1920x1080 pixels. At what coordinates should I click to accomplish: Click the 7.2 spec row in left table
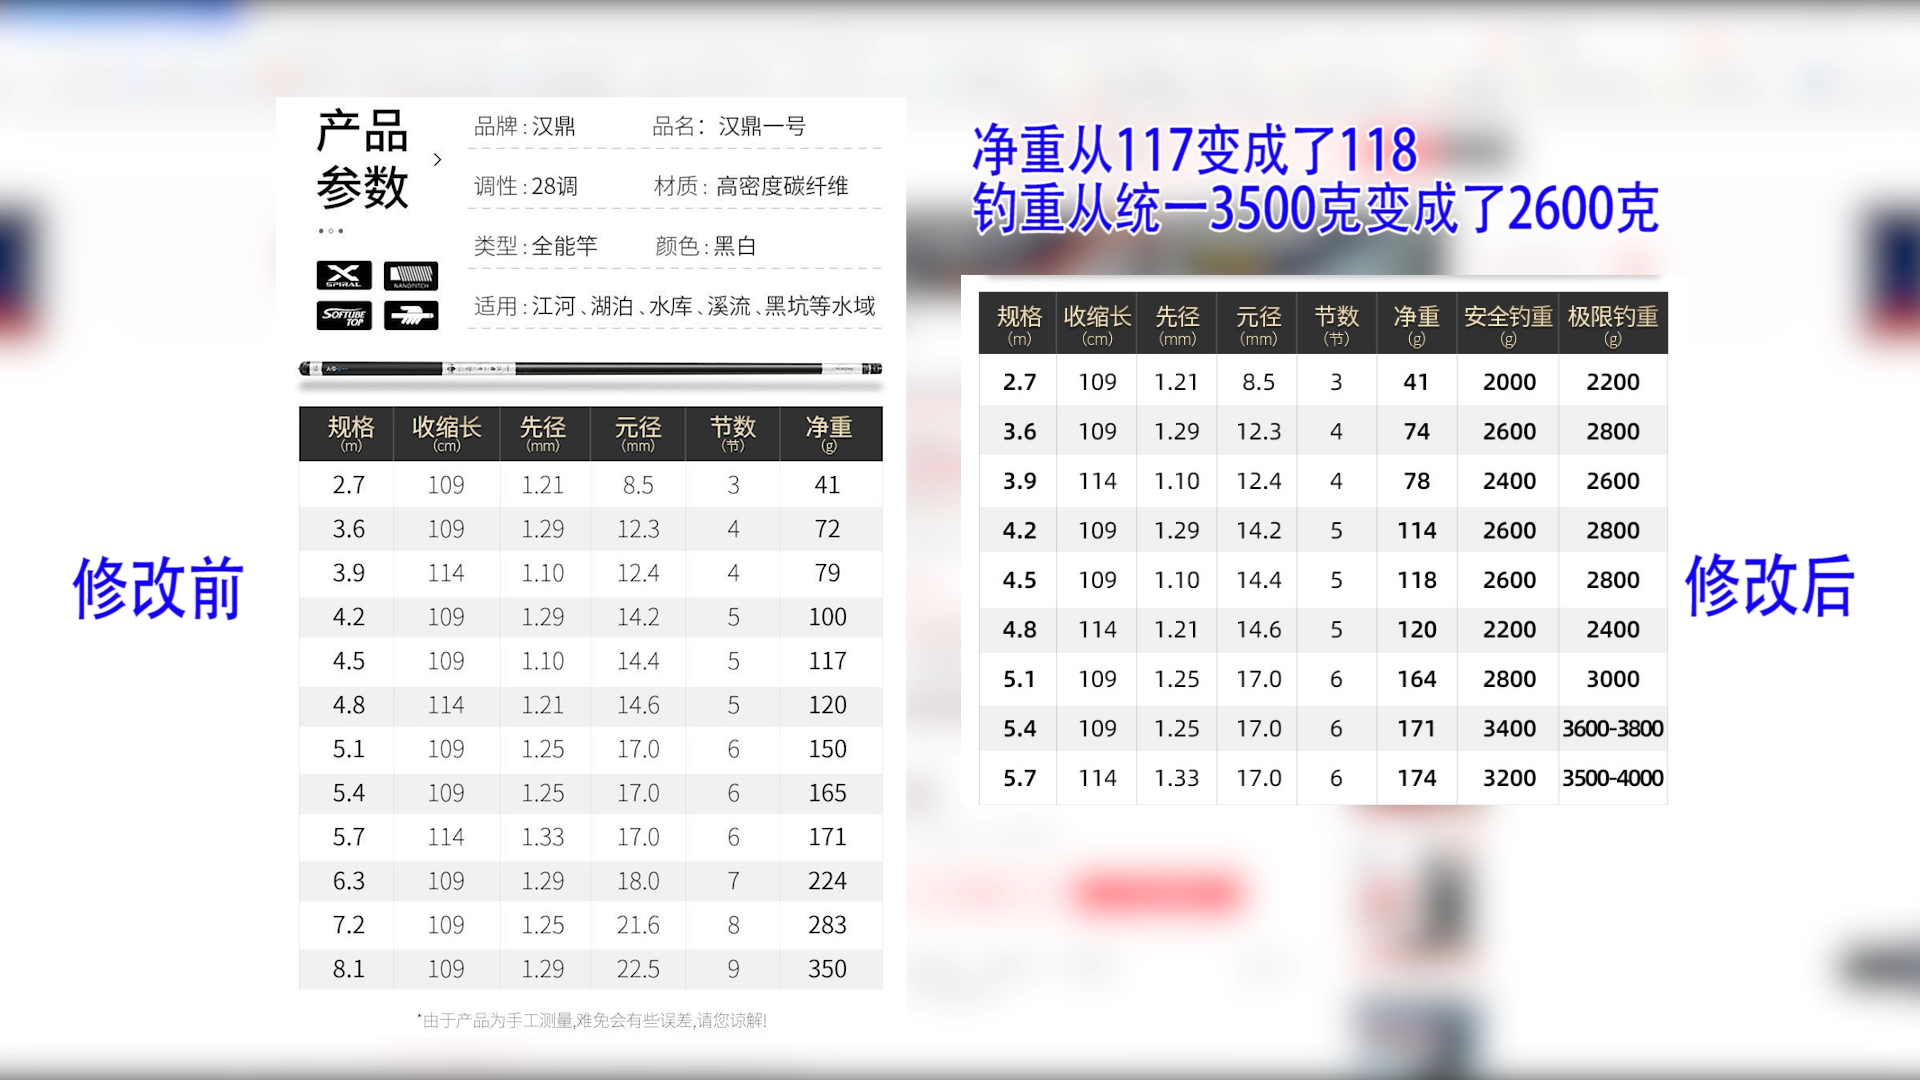coord(590,925)
